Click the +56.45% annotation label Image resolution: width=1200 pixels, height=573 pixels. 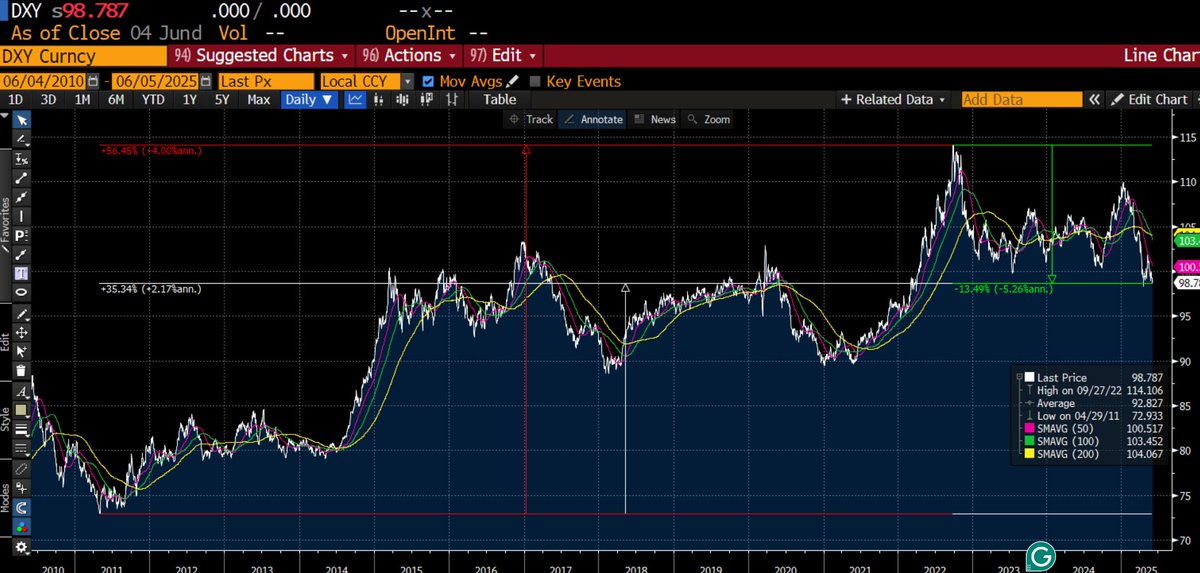[150, 150]
